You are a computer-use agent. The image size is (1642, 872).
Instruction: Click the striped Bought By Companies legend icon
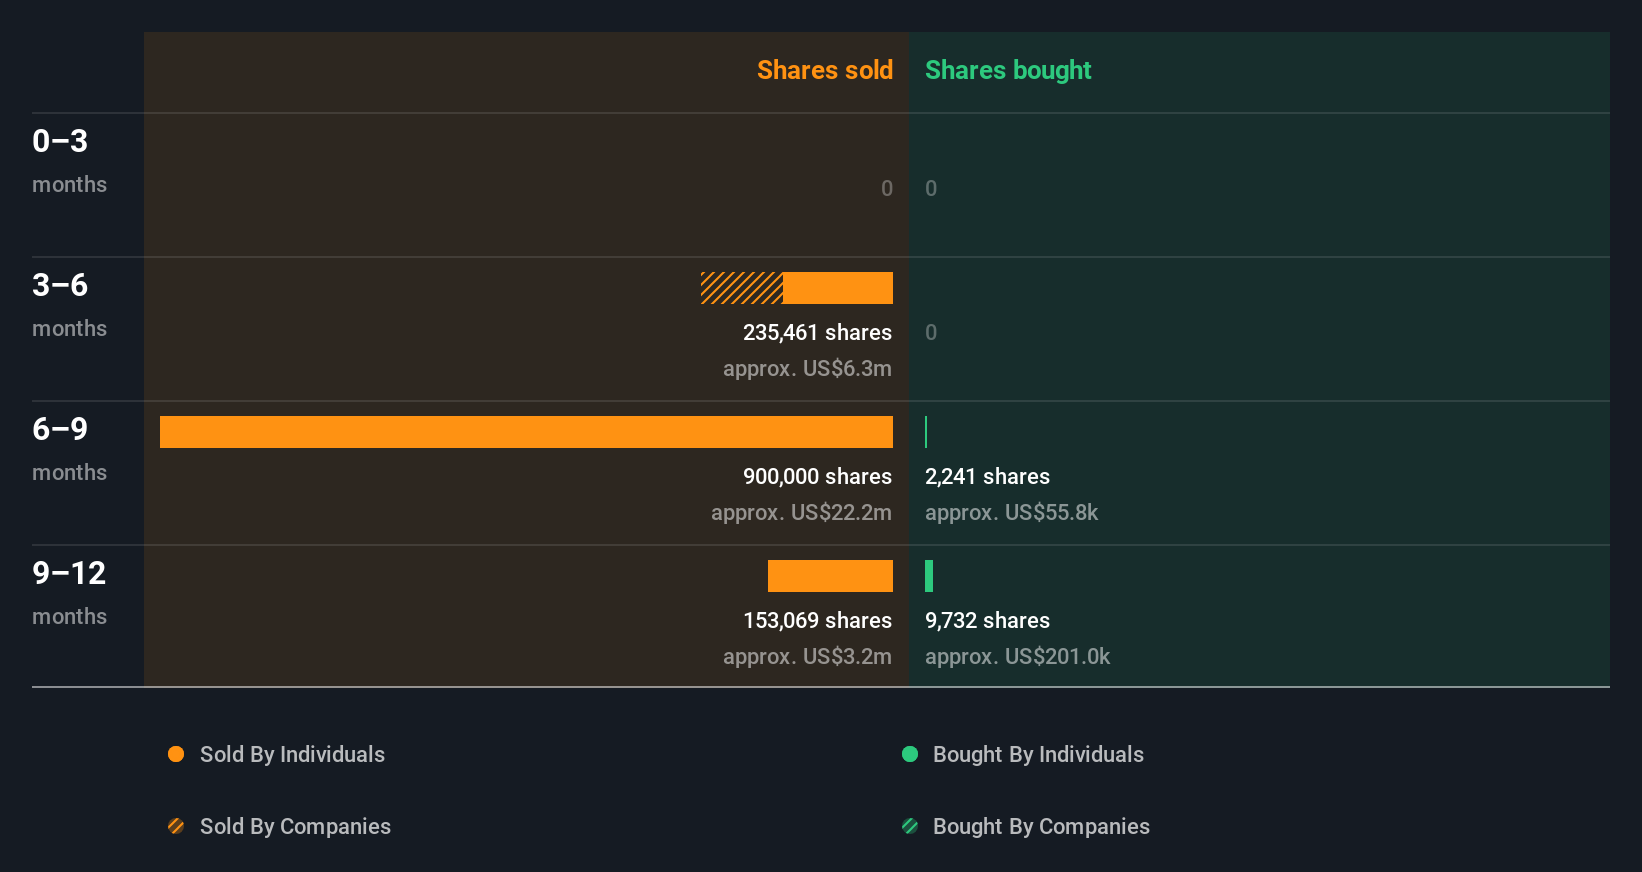point(910,826)
